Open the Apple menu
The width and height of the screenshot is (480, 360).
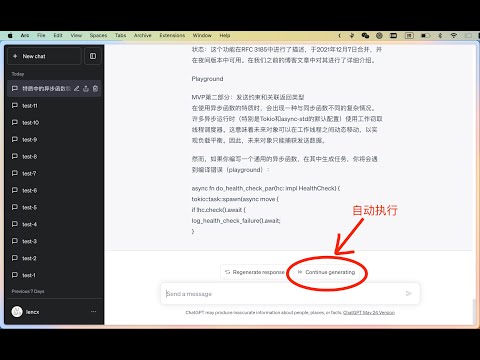[10, 35]
